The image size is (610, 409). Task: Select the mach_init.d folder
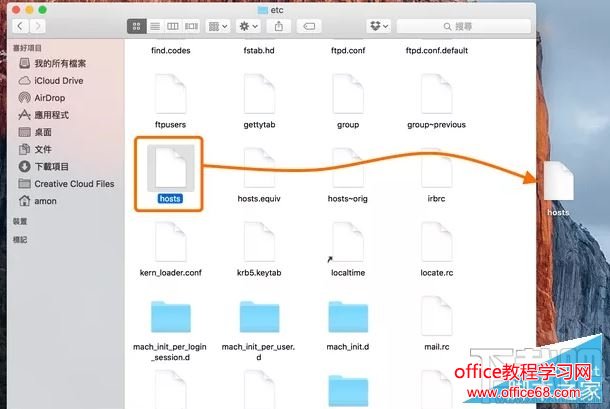tap(348, 316)
